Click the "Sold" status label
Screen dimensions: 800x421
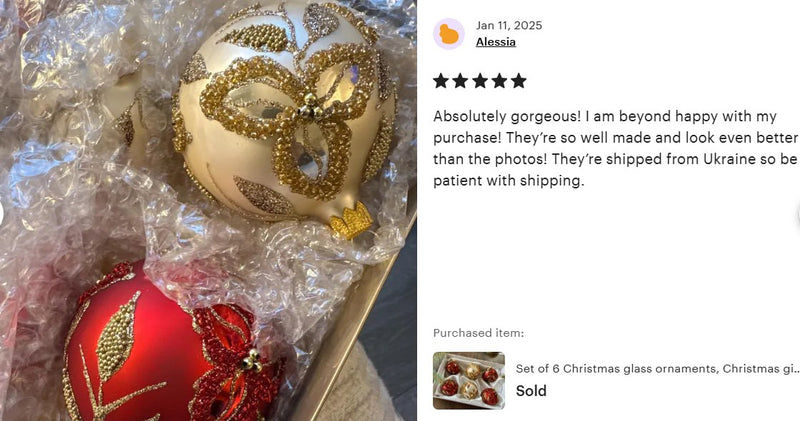pos(531,391)
